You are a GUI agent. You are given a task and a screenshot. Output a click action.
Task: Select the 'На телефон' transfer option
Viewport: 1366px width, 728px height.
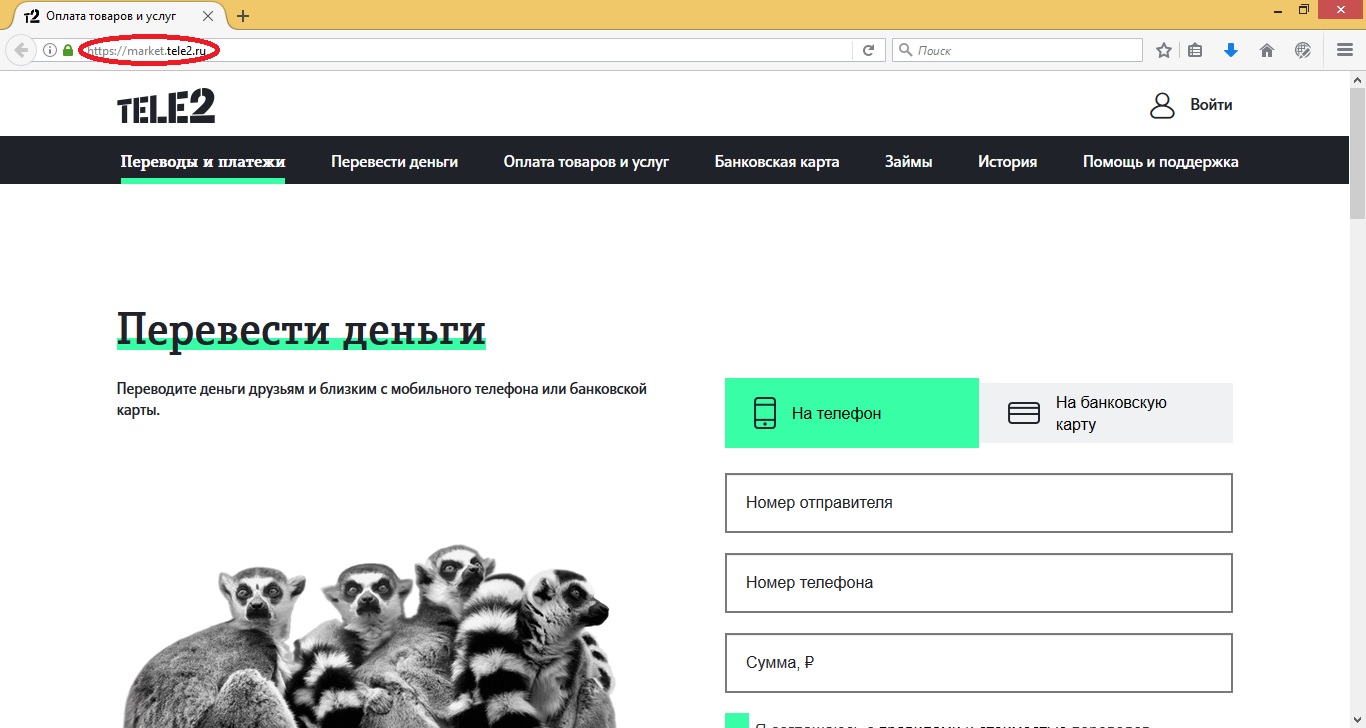(851, 413)
